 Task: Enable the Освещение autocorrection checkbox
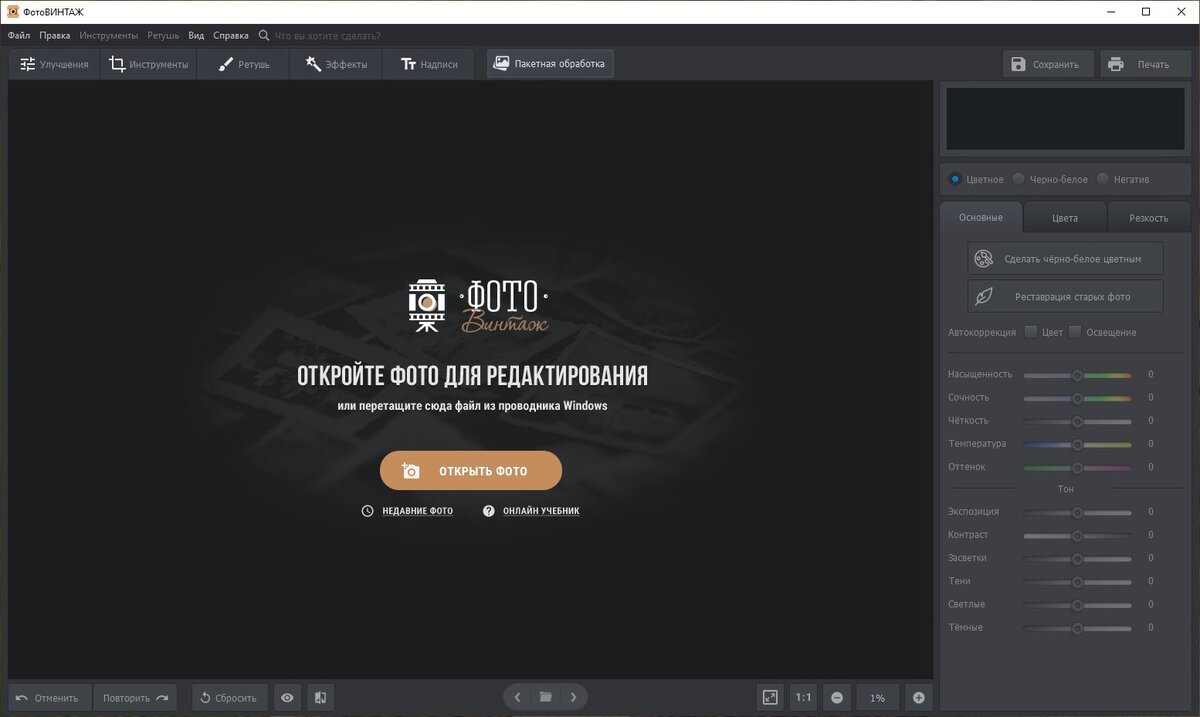pos(1075,332)
